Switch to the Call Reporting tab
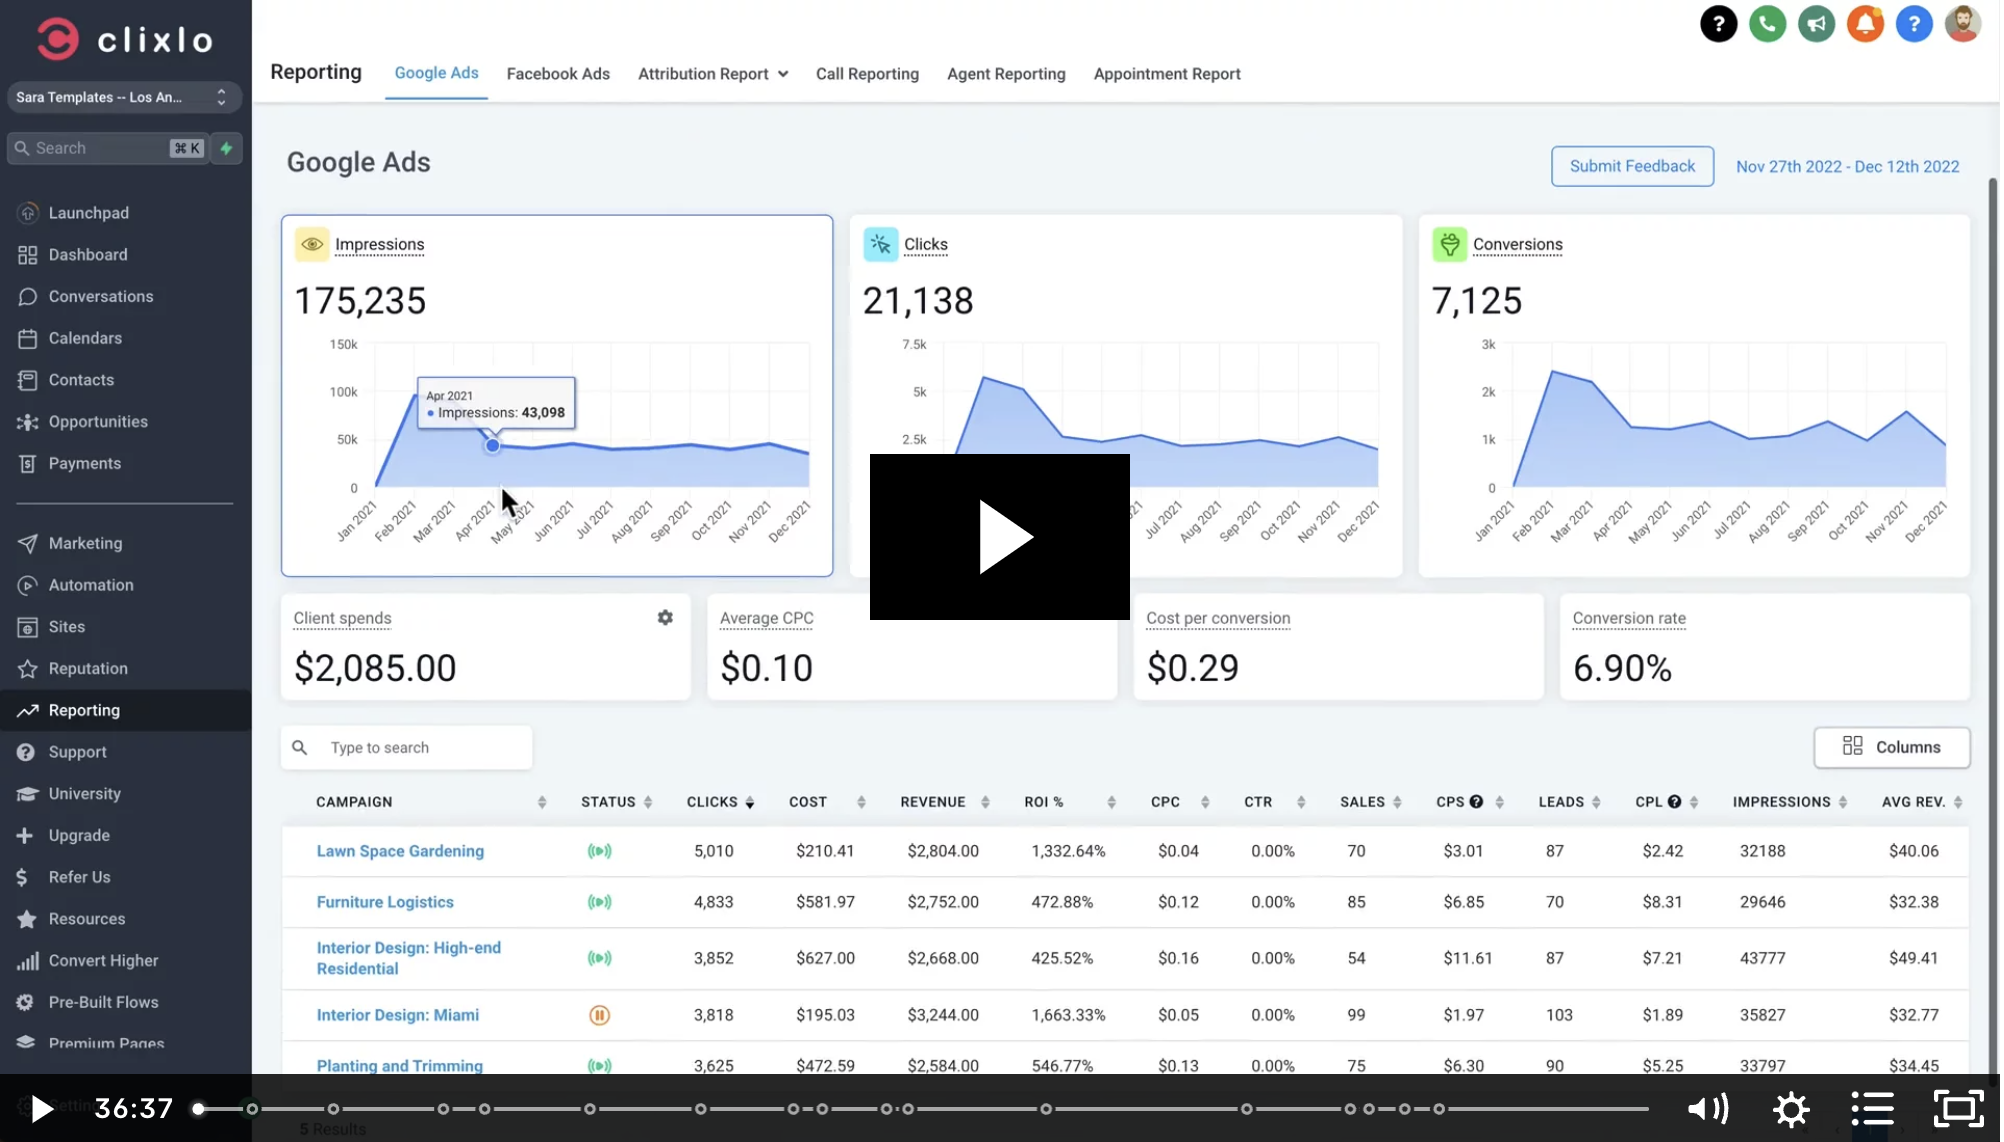2004x1142 pixels. coord(869,74)
